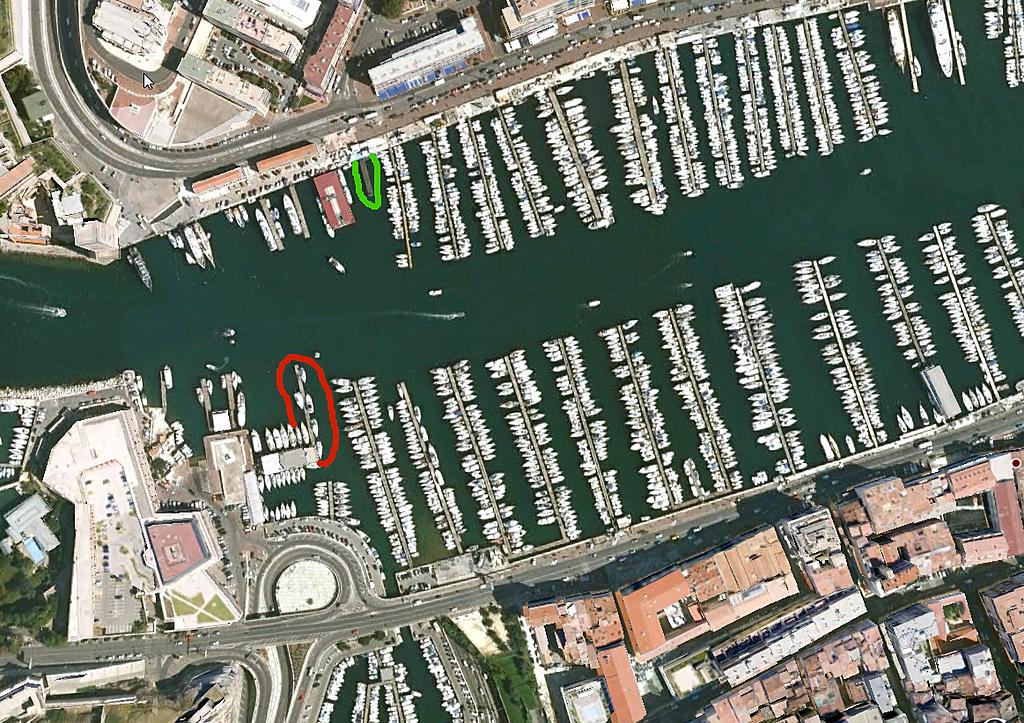Click the red-outlined pier annotation
Viewport: 1024px width, 723px height.
pyautogui.click(x=308, y=410)
